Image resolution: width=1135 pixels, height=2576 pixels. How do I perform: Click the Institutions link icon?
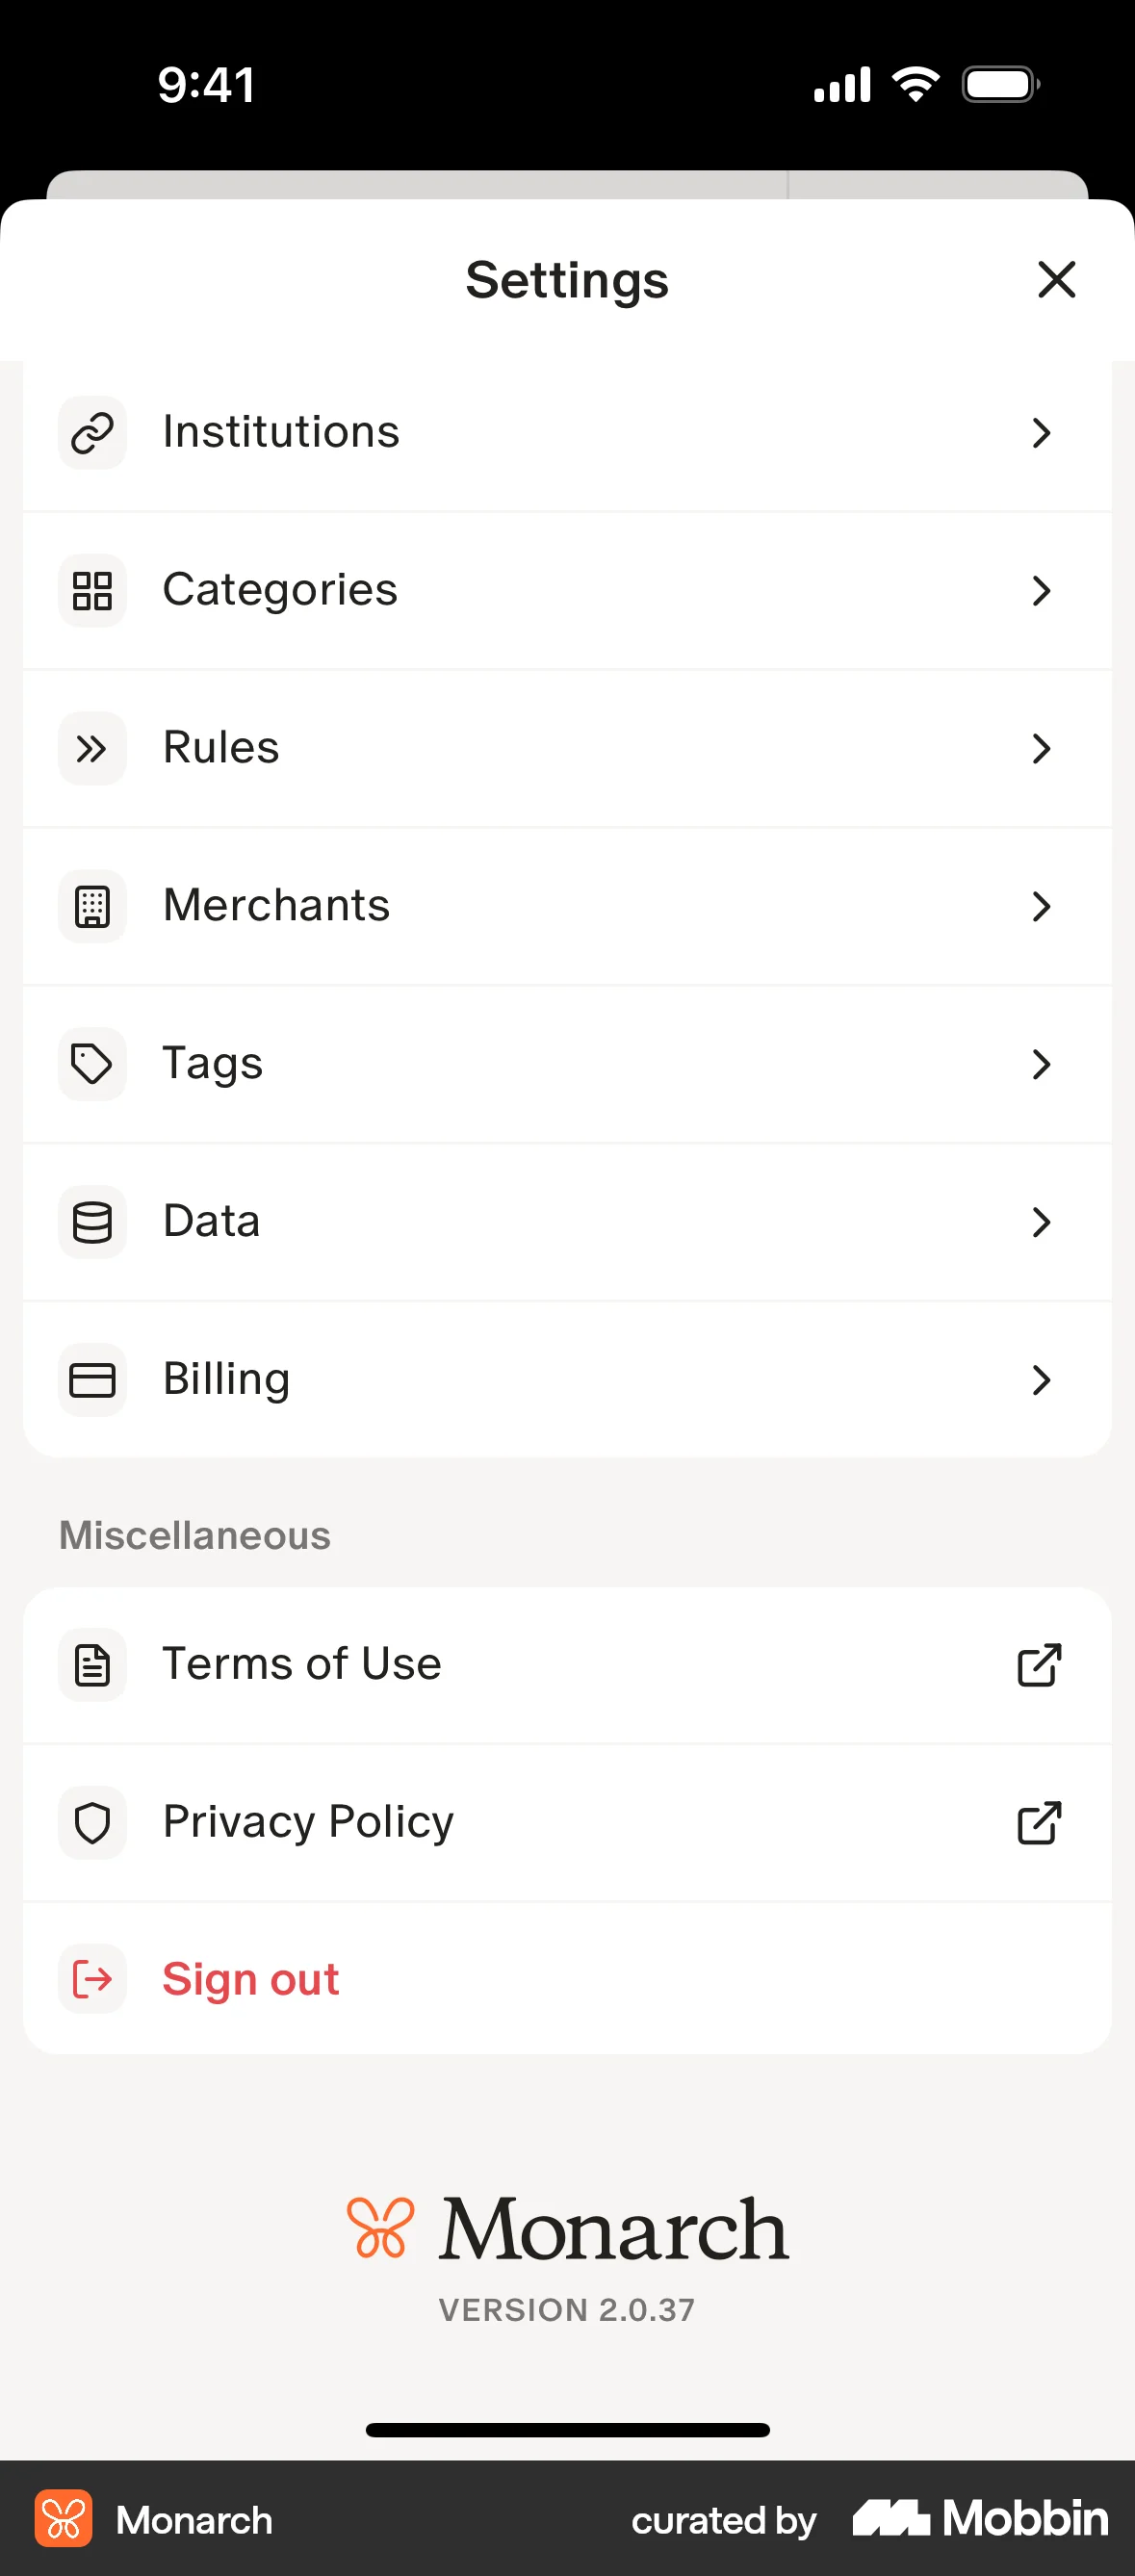92,433
